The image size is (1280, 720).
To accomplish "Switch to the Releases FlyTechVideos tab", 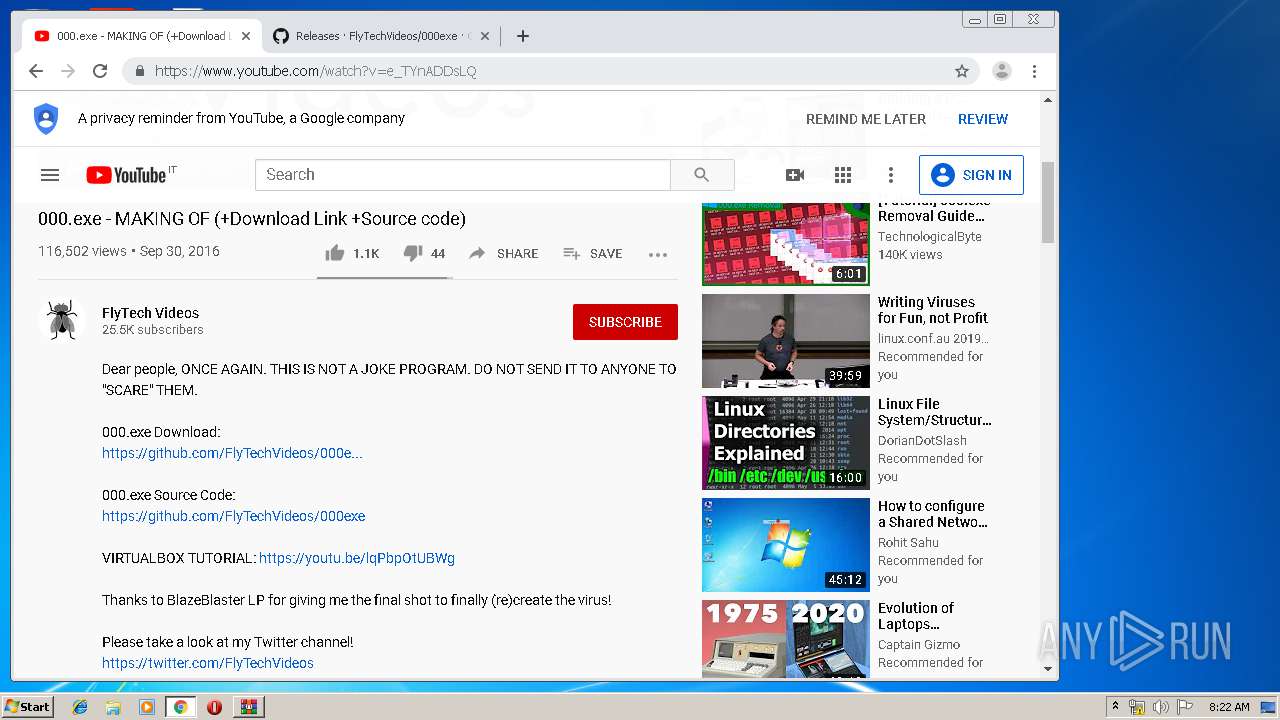I will point(380,36).
